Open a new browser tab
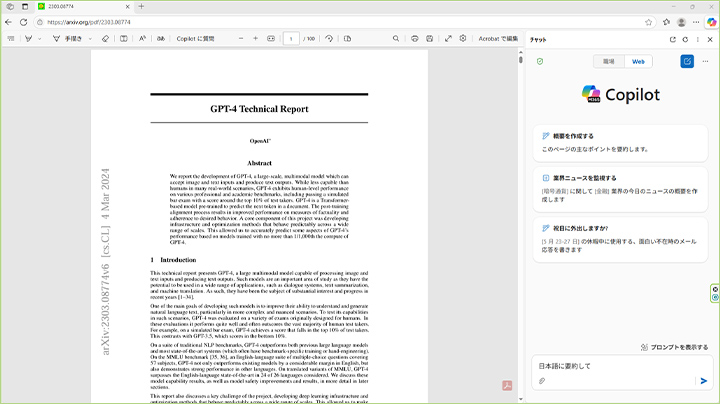This screenshot has width=720, height=404. 141,6
